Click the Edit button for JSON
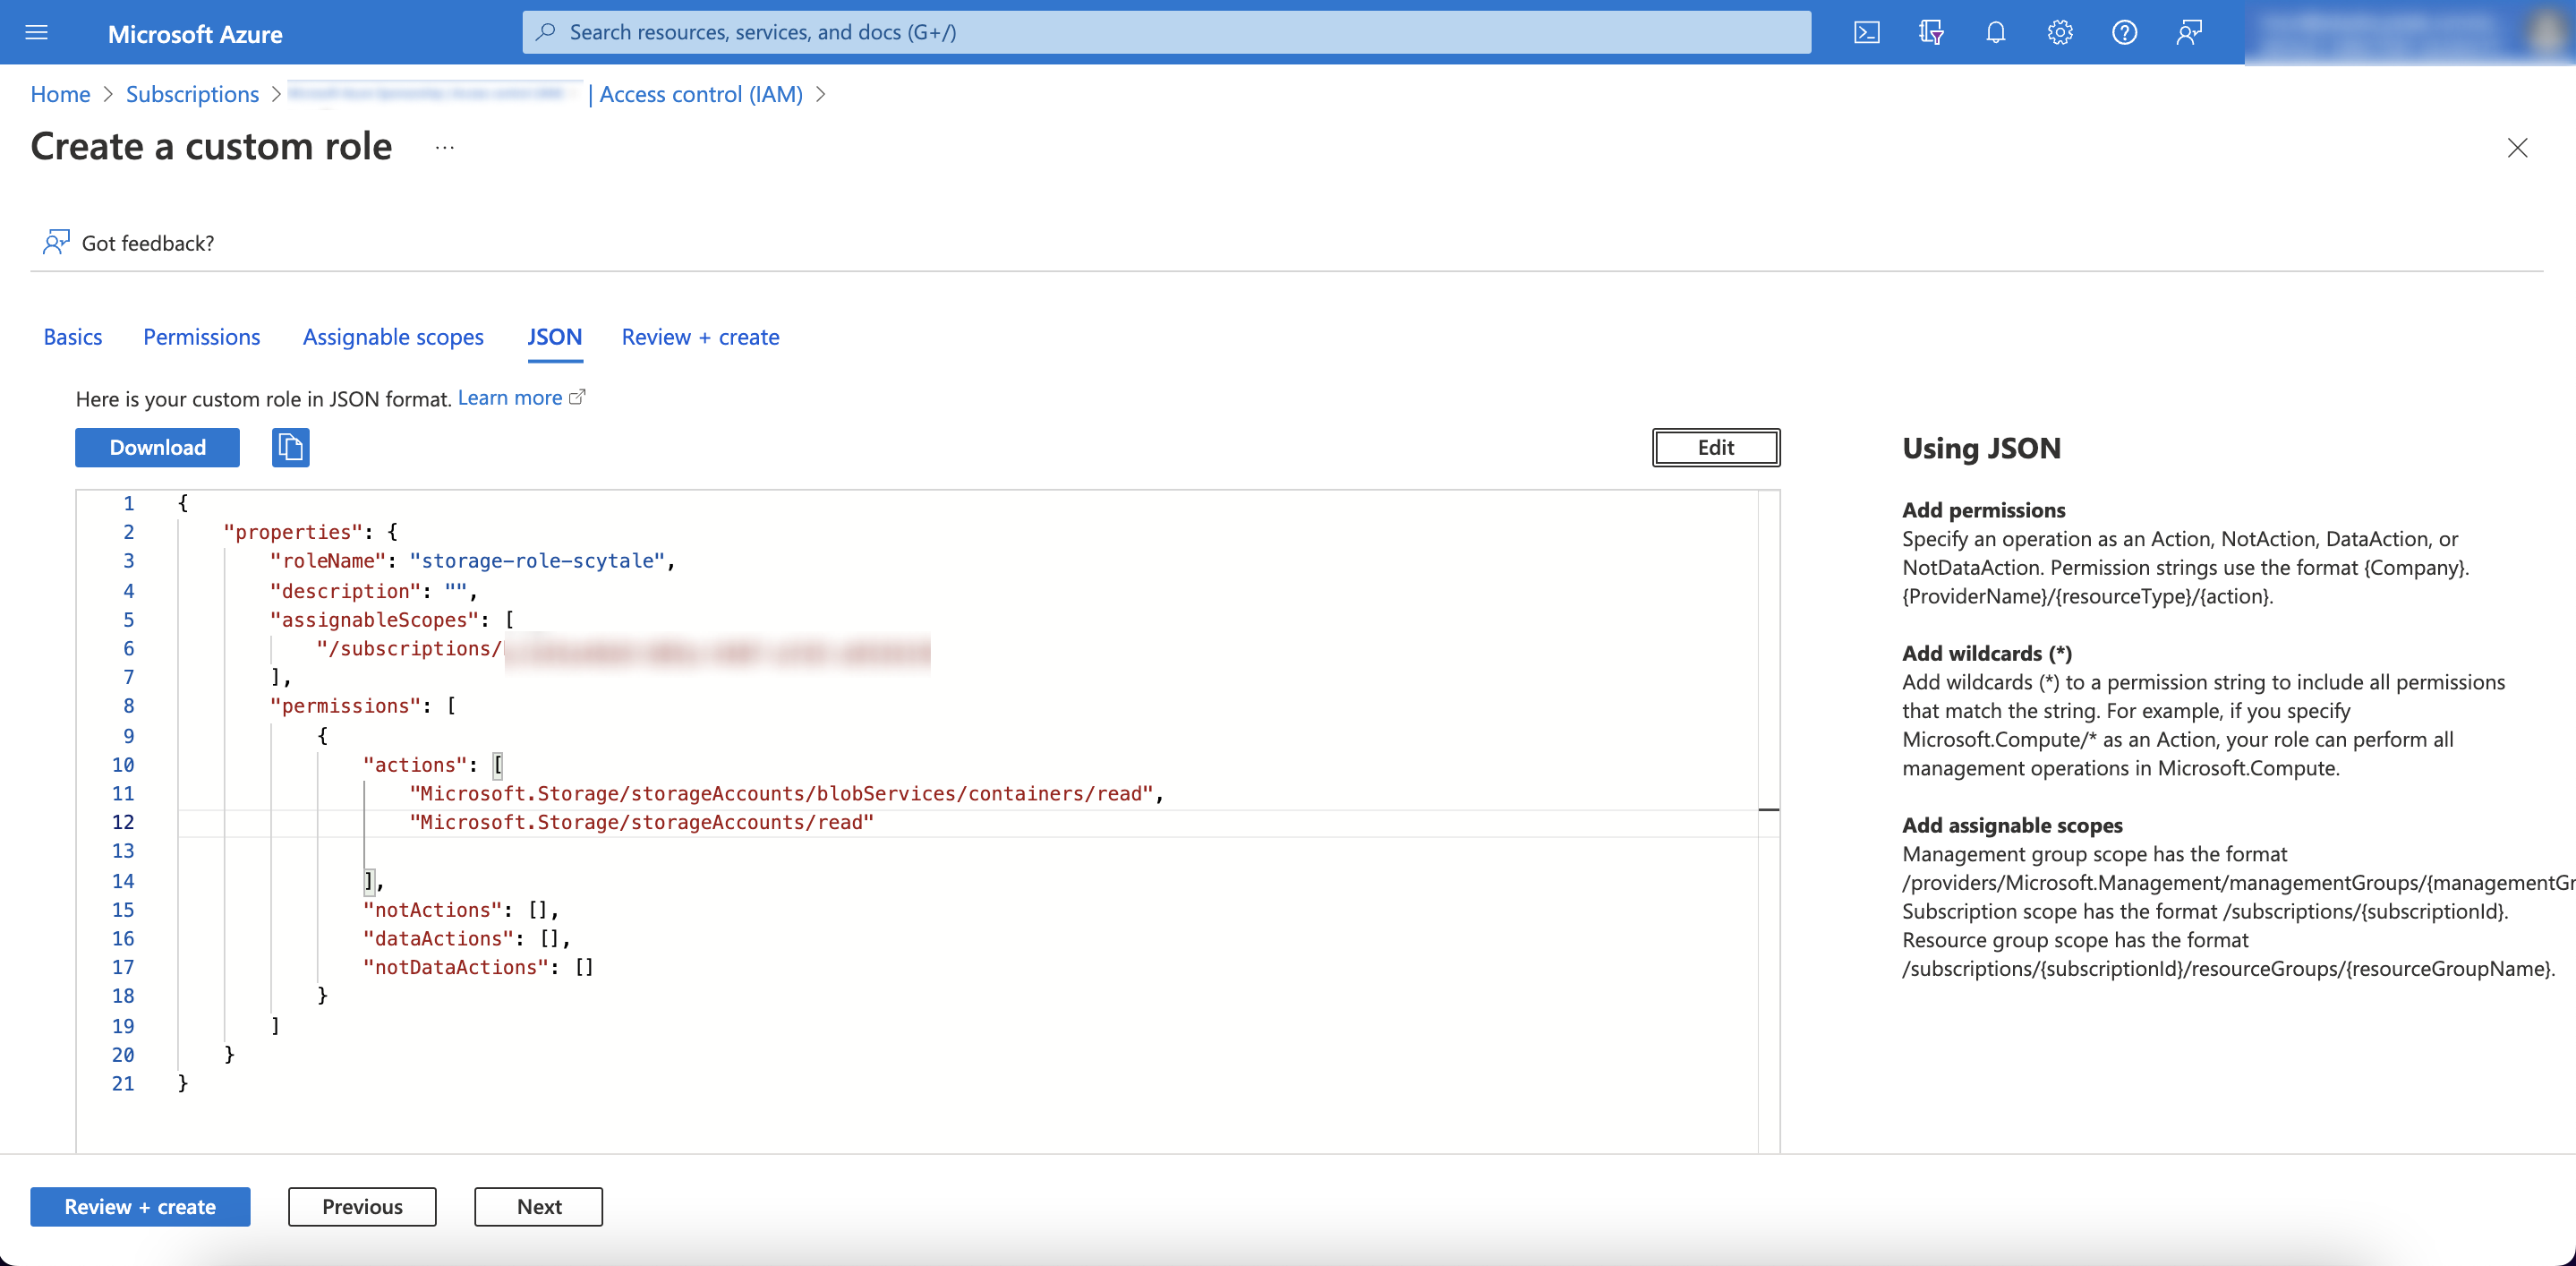The image size is (2576, 1266). 1715,447
